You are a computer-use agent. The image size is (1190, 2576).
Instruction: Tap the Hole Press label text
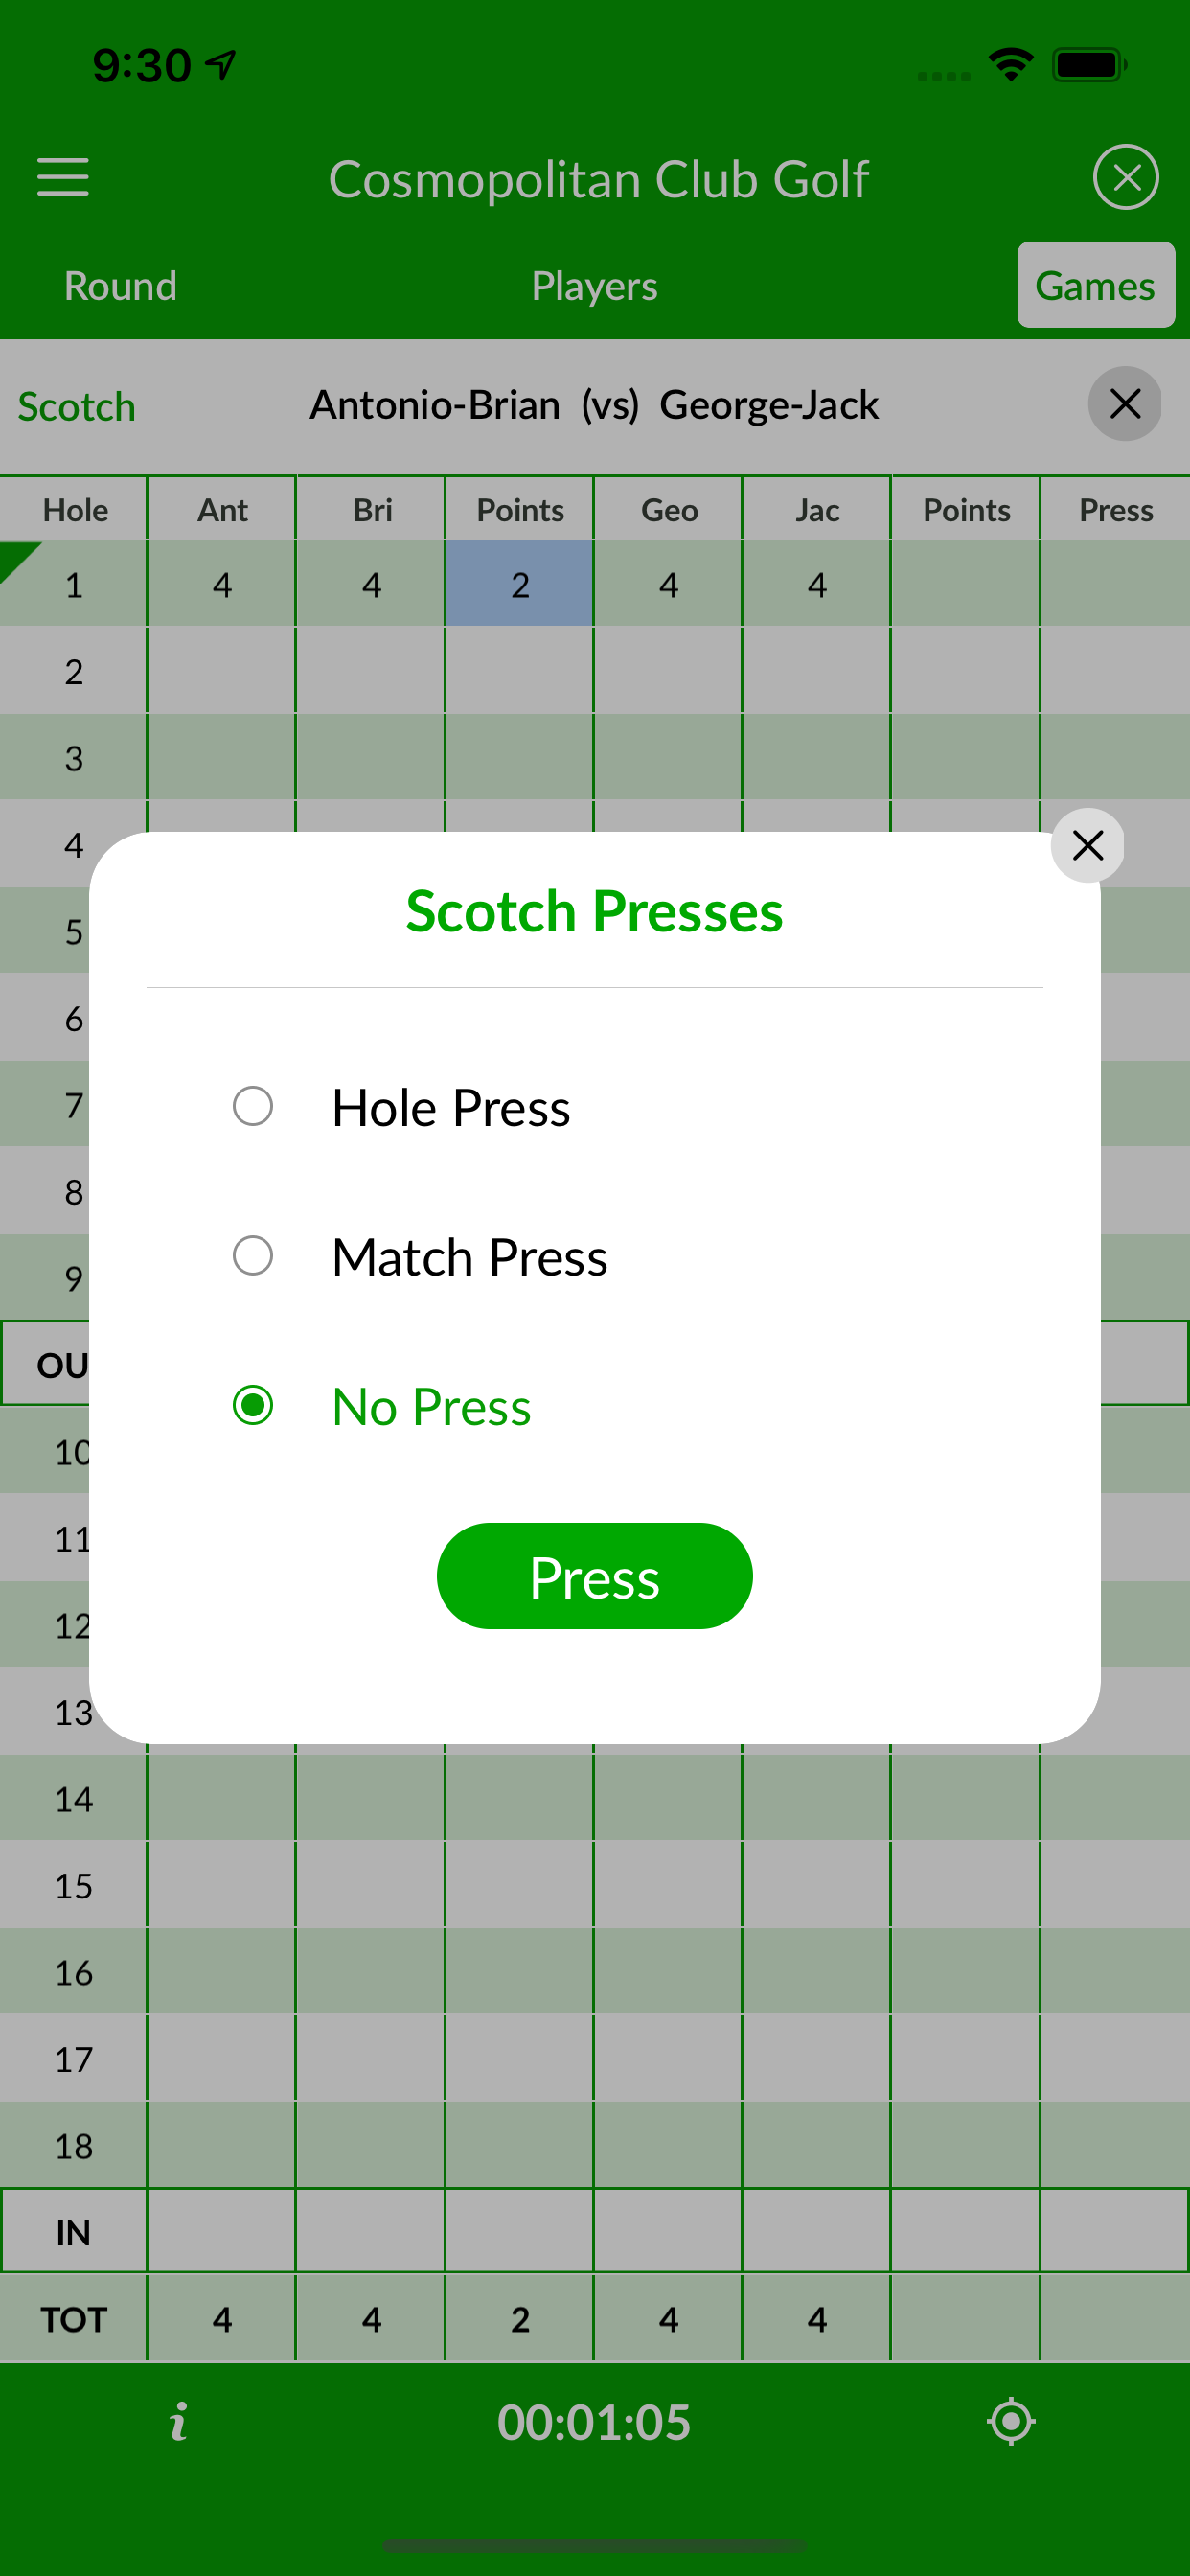pyautogui.click(x=451, y=1108)
